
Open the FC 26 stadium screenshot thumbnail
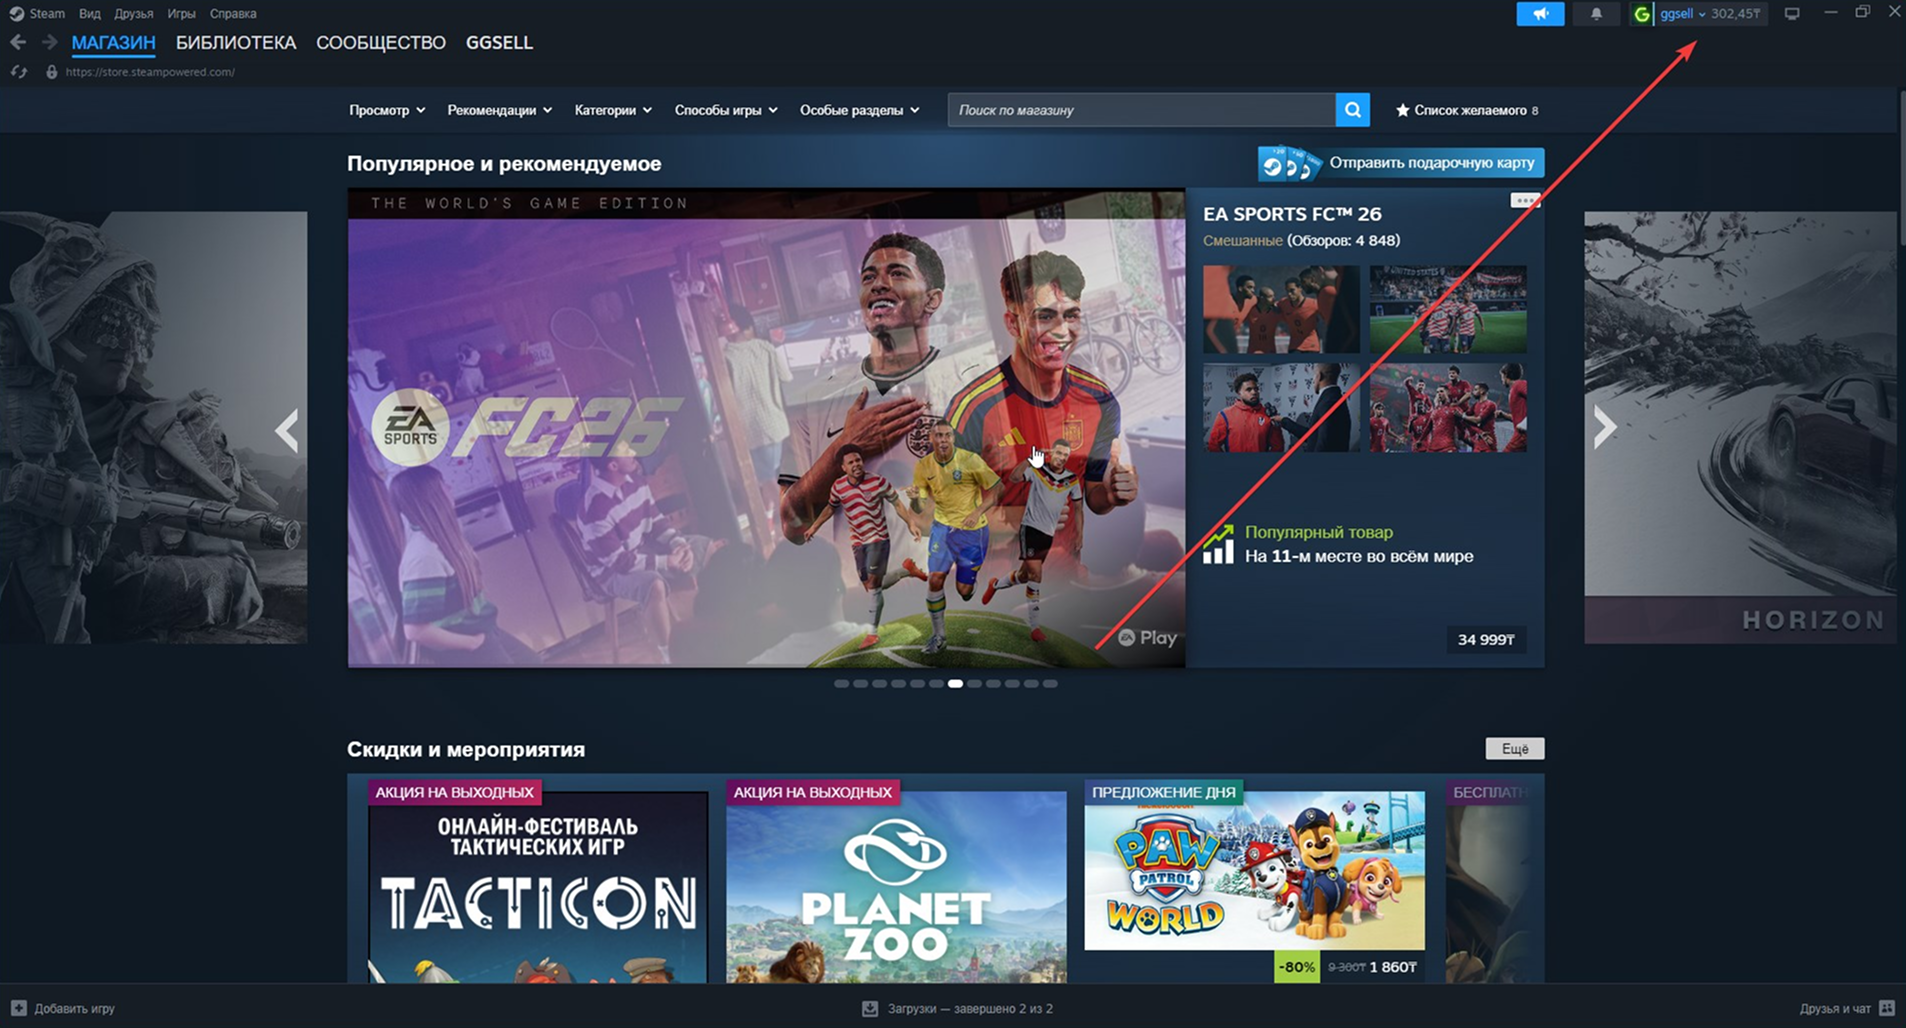point(1448,309)
